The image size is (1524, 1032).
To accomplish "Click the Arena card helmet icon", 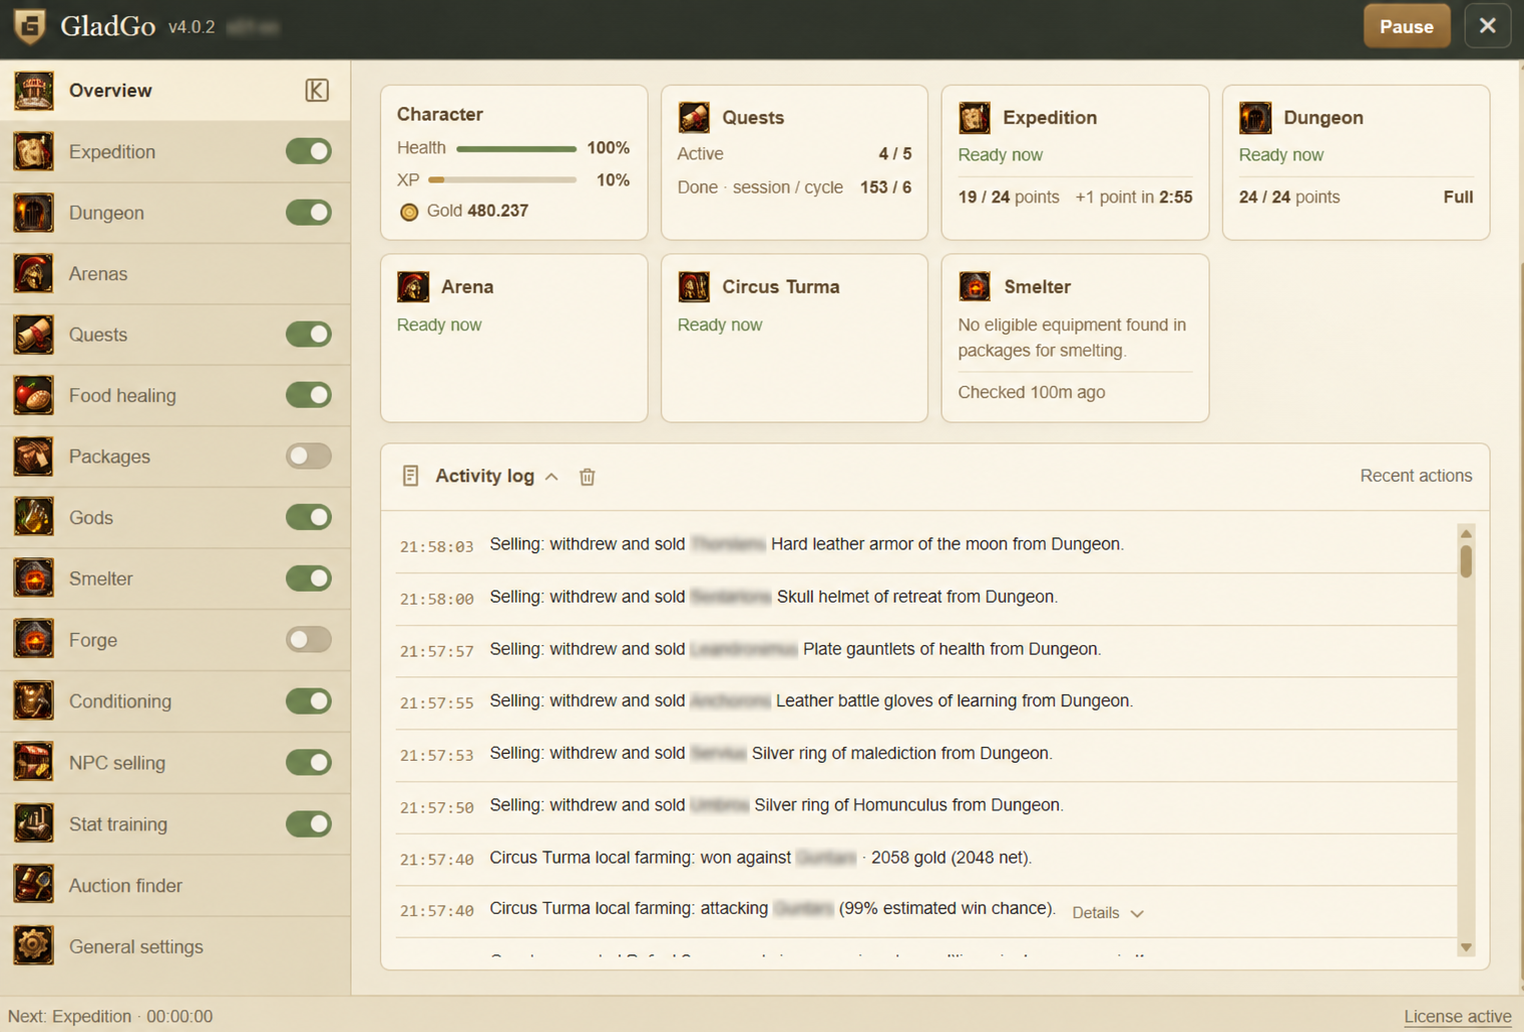I will pos(413,286).
